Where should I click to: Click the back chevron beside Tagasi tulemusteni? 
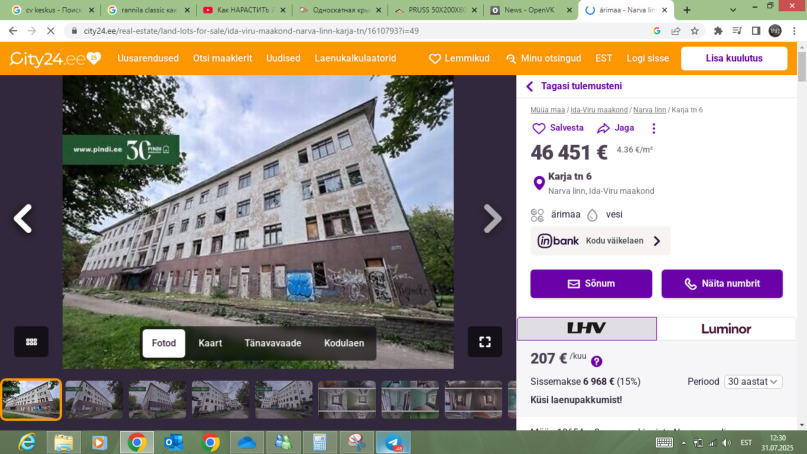(x=530, y=86)
